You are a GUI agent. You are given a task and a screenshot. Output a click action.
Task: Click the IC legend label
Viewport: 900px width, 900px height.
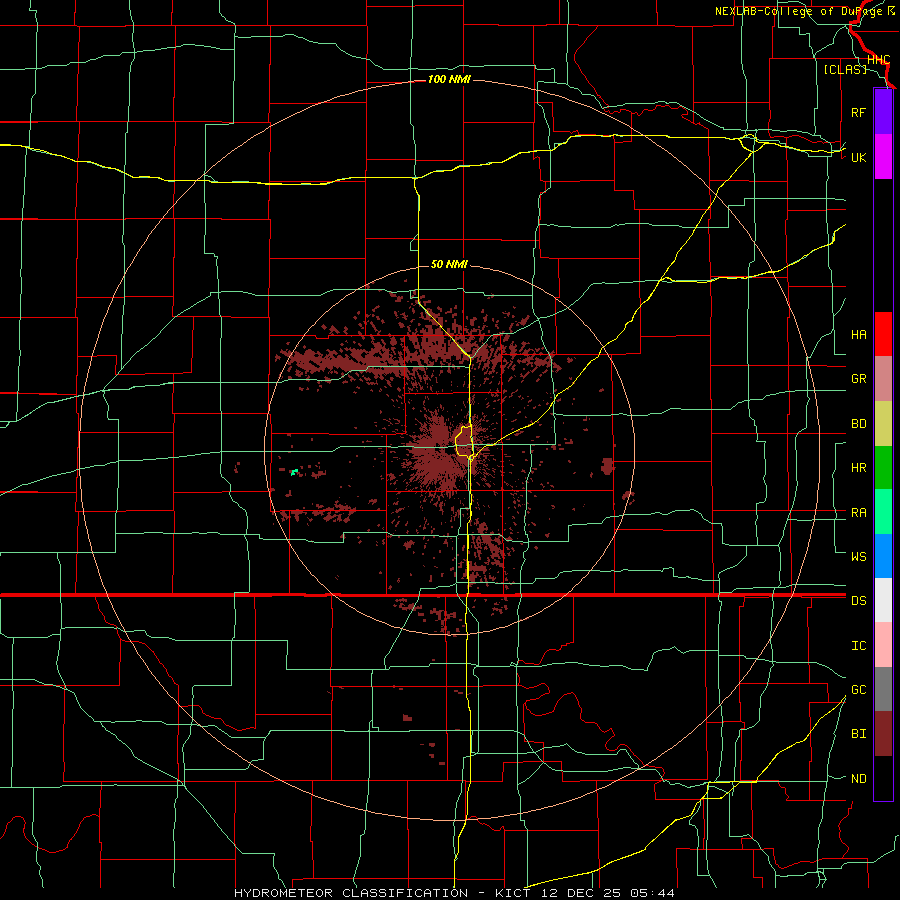858,646
